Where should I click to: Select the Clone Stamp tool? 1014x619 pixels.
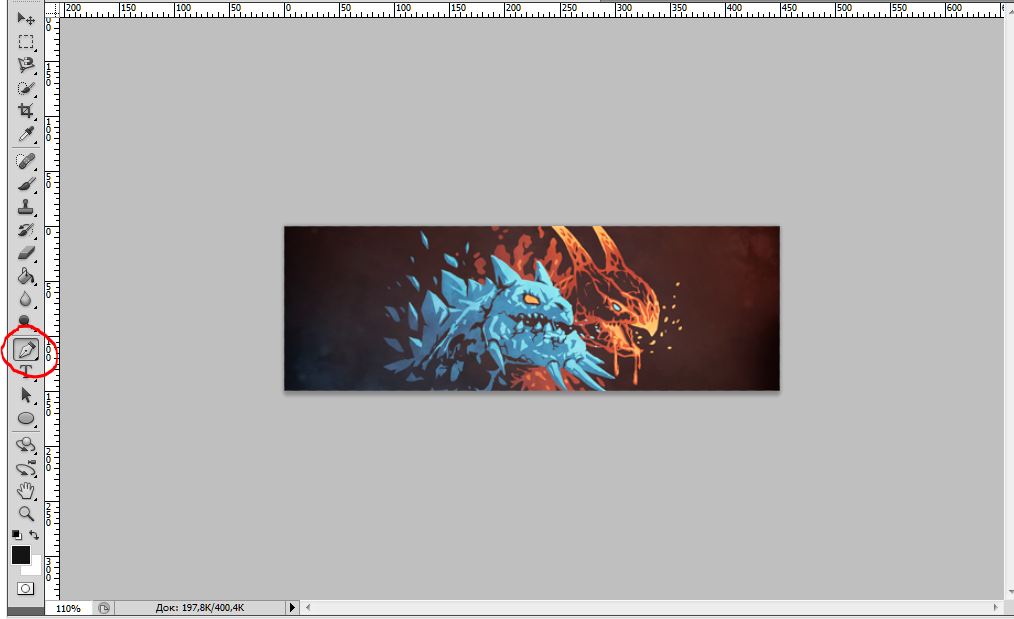pos(26,207)
